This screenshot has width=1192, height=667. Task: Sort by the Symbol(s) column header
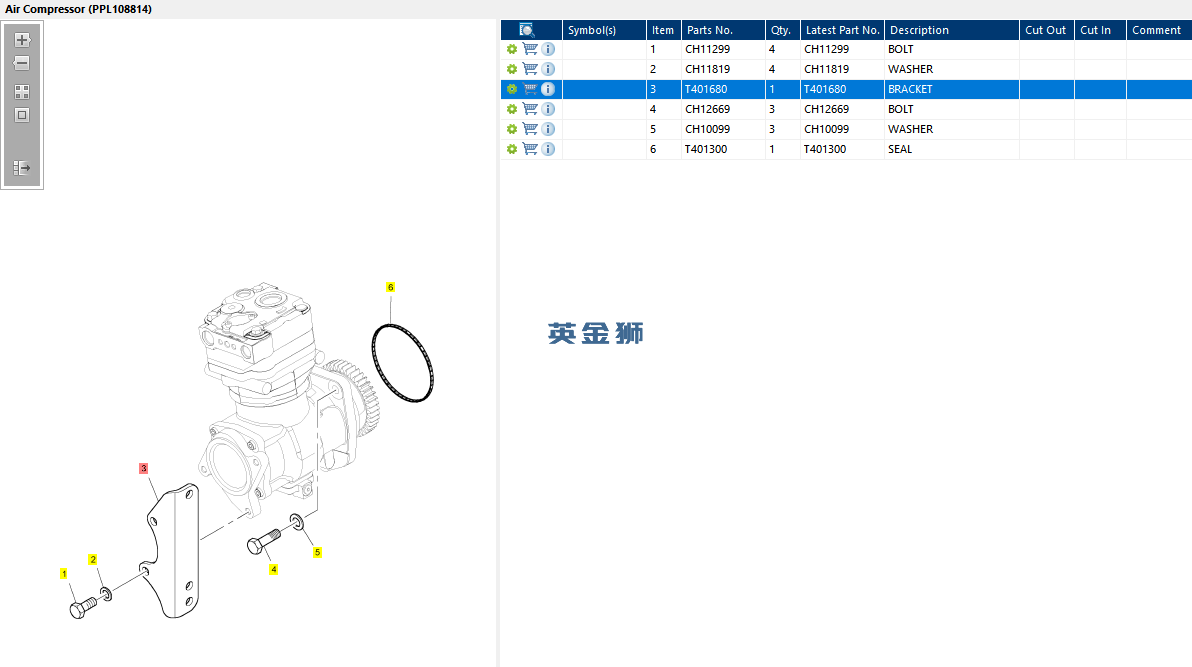click(604, 30)
